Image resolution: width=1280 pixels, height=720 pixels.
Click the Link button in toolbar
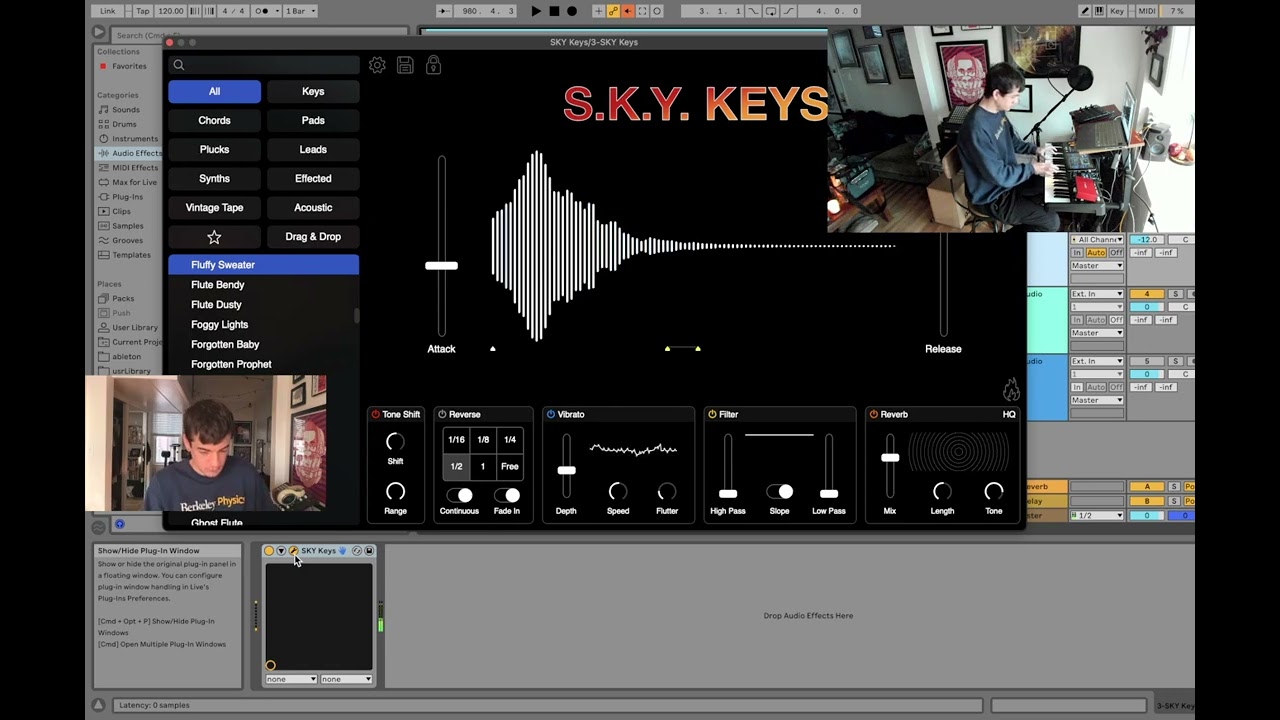coord(108,11)
